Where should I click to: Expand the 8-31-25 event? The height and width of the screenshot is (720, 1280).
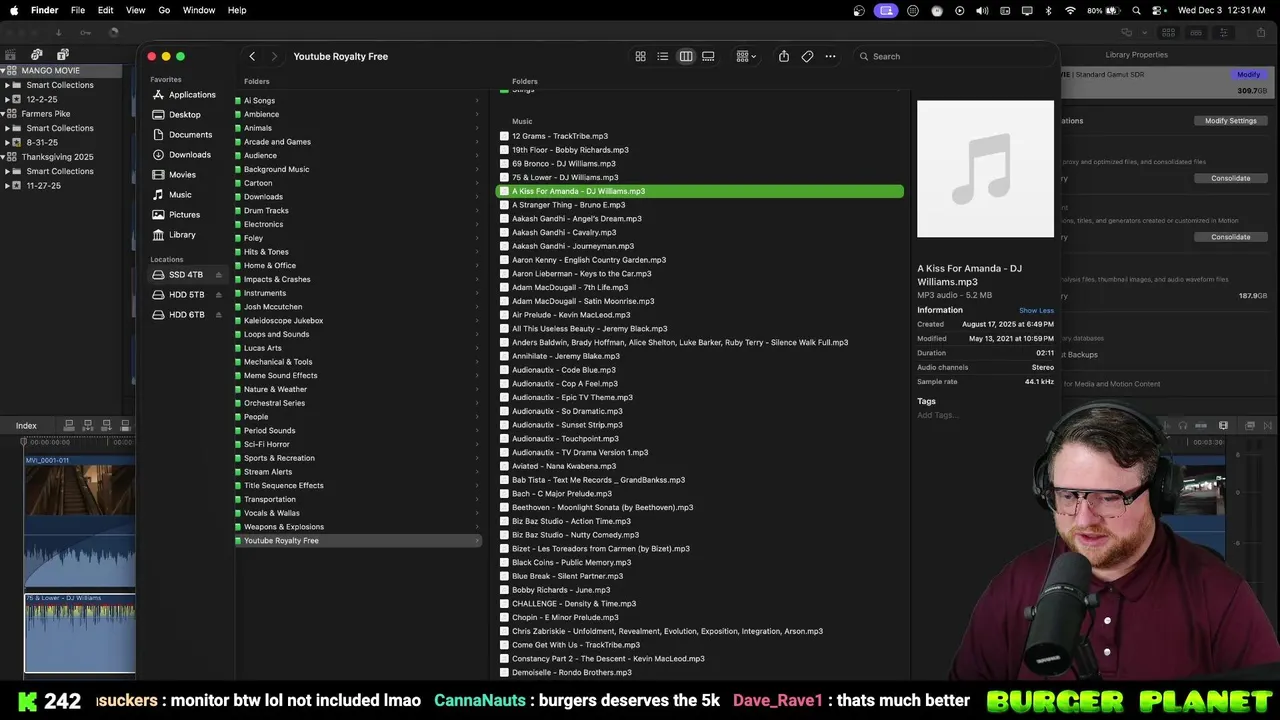7,142
